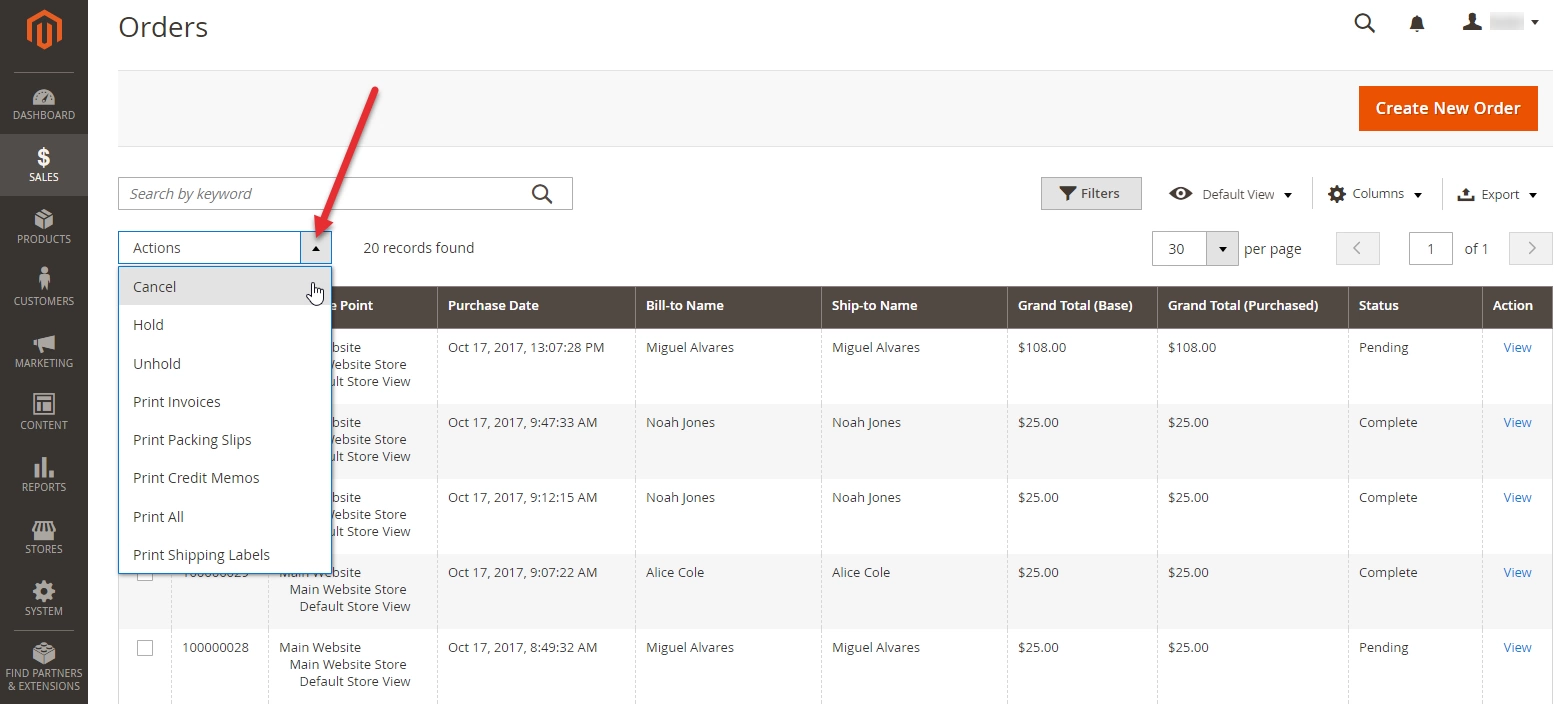Open the System sidebar menu
This screenshot has width=1554, height=704.
pyautogui.click(x=44, y=599)
